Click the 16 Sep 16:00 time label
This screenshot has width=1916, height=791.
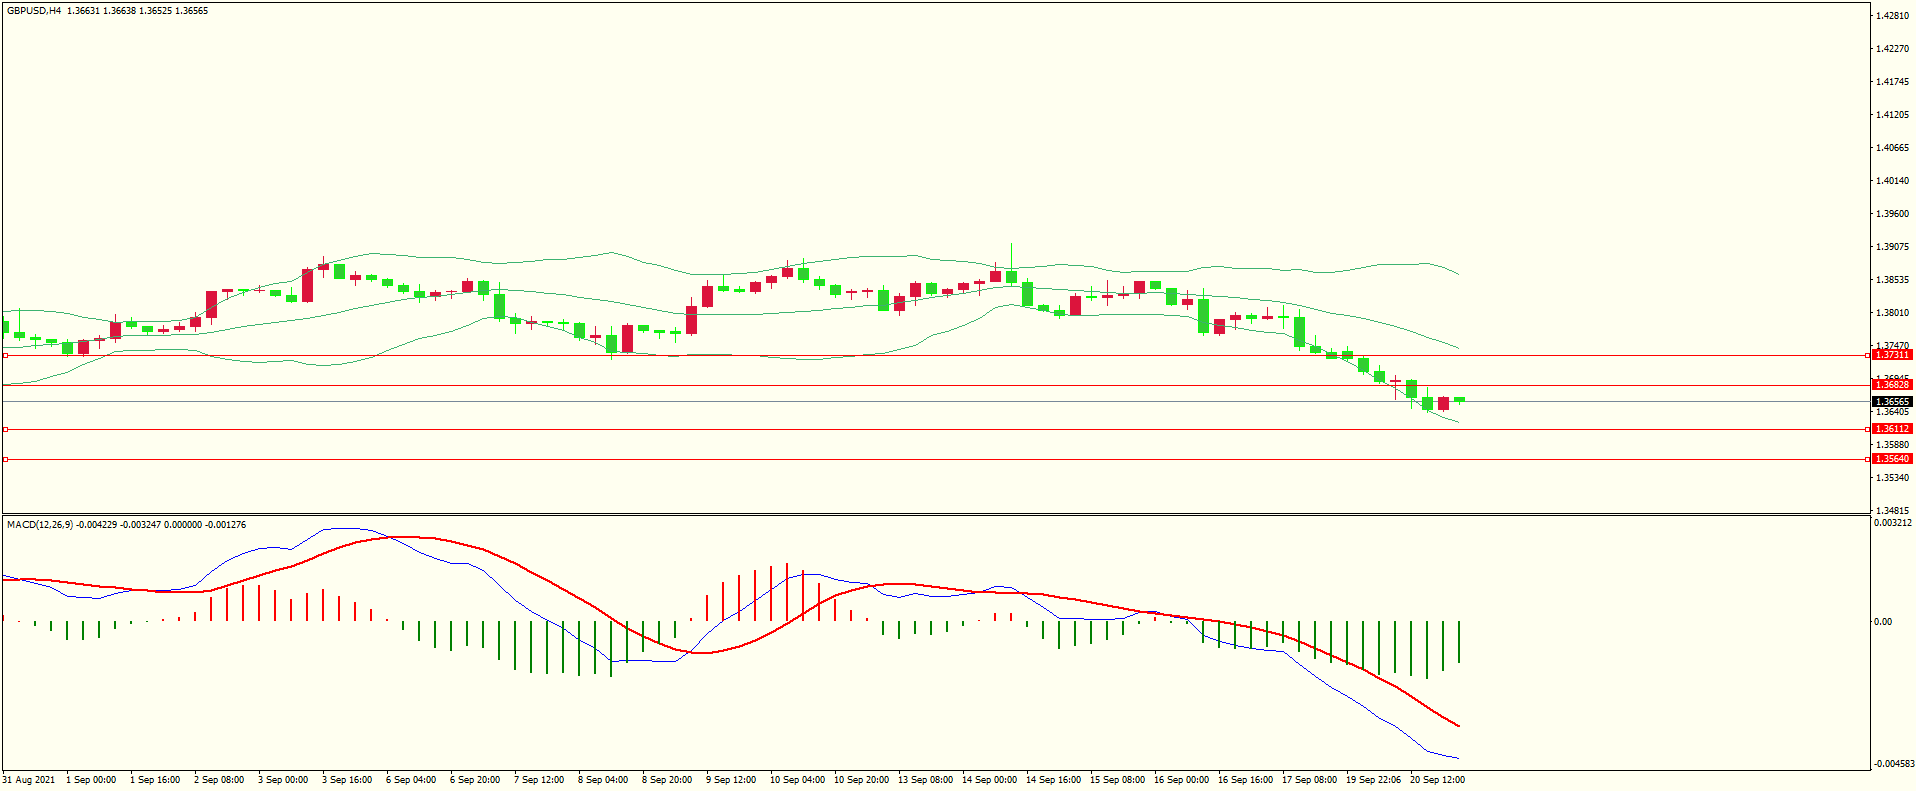[1246, 780]
